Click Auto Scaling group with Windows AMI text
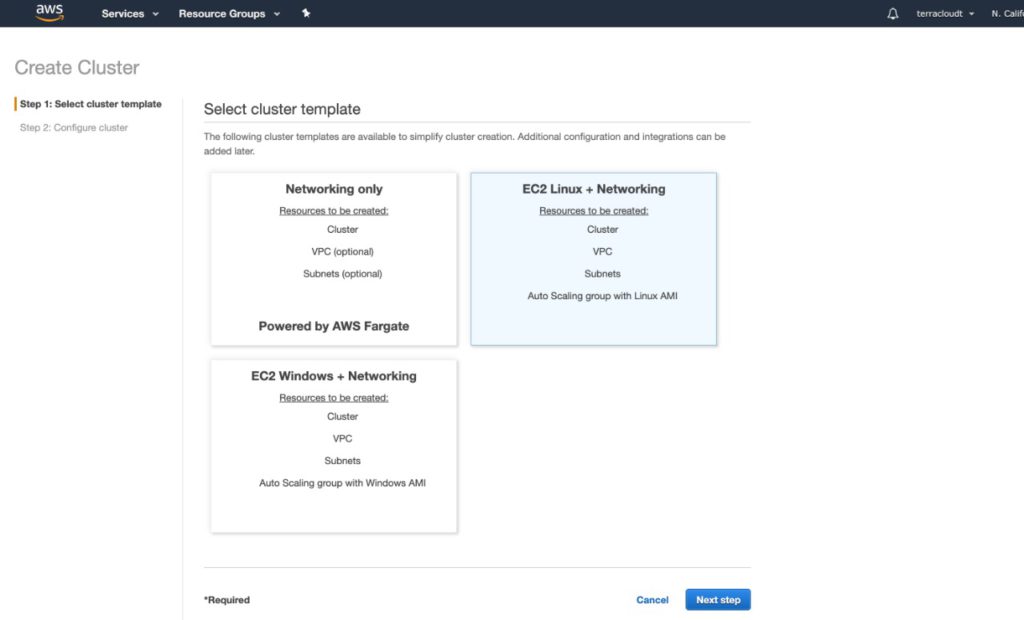Screen dimensions: 1024x620 [x=342, y=483]
